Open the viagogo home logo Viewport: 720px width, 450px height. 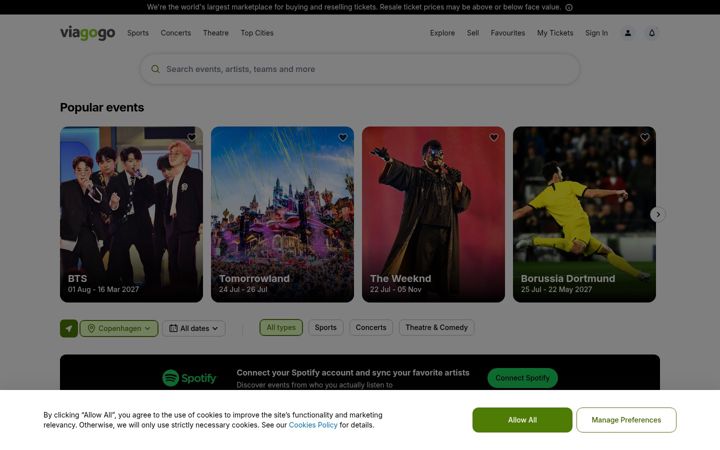click(x=87, y=33)
